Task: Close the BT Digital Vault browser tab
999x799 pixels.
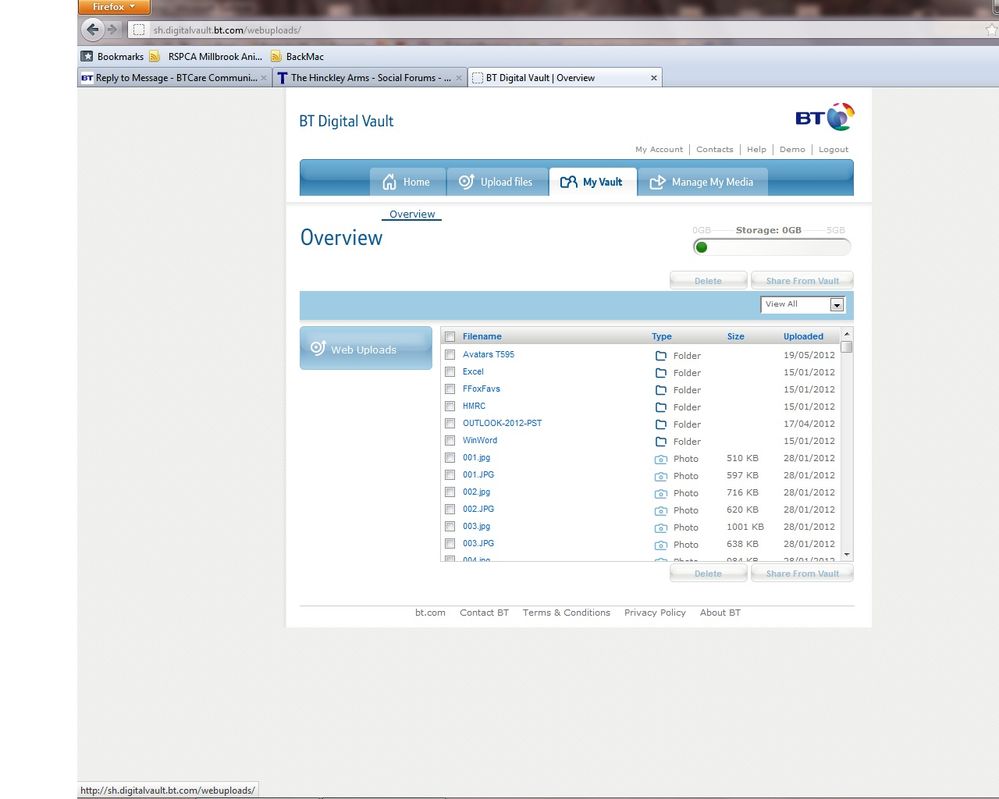Action: click(x=654, y=78)
